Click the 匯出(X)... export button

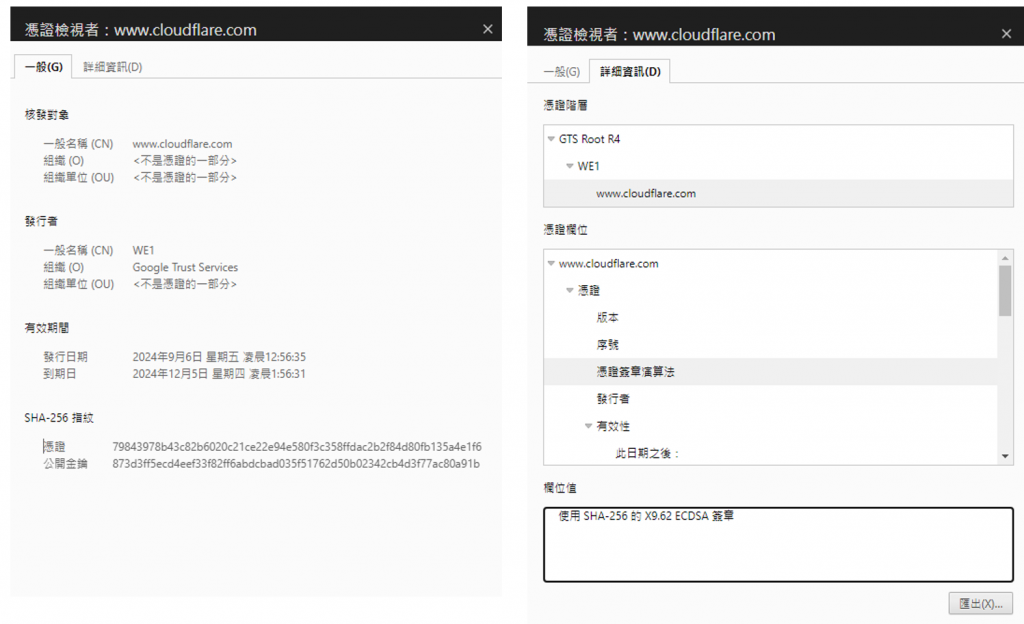tap(980, 604)
